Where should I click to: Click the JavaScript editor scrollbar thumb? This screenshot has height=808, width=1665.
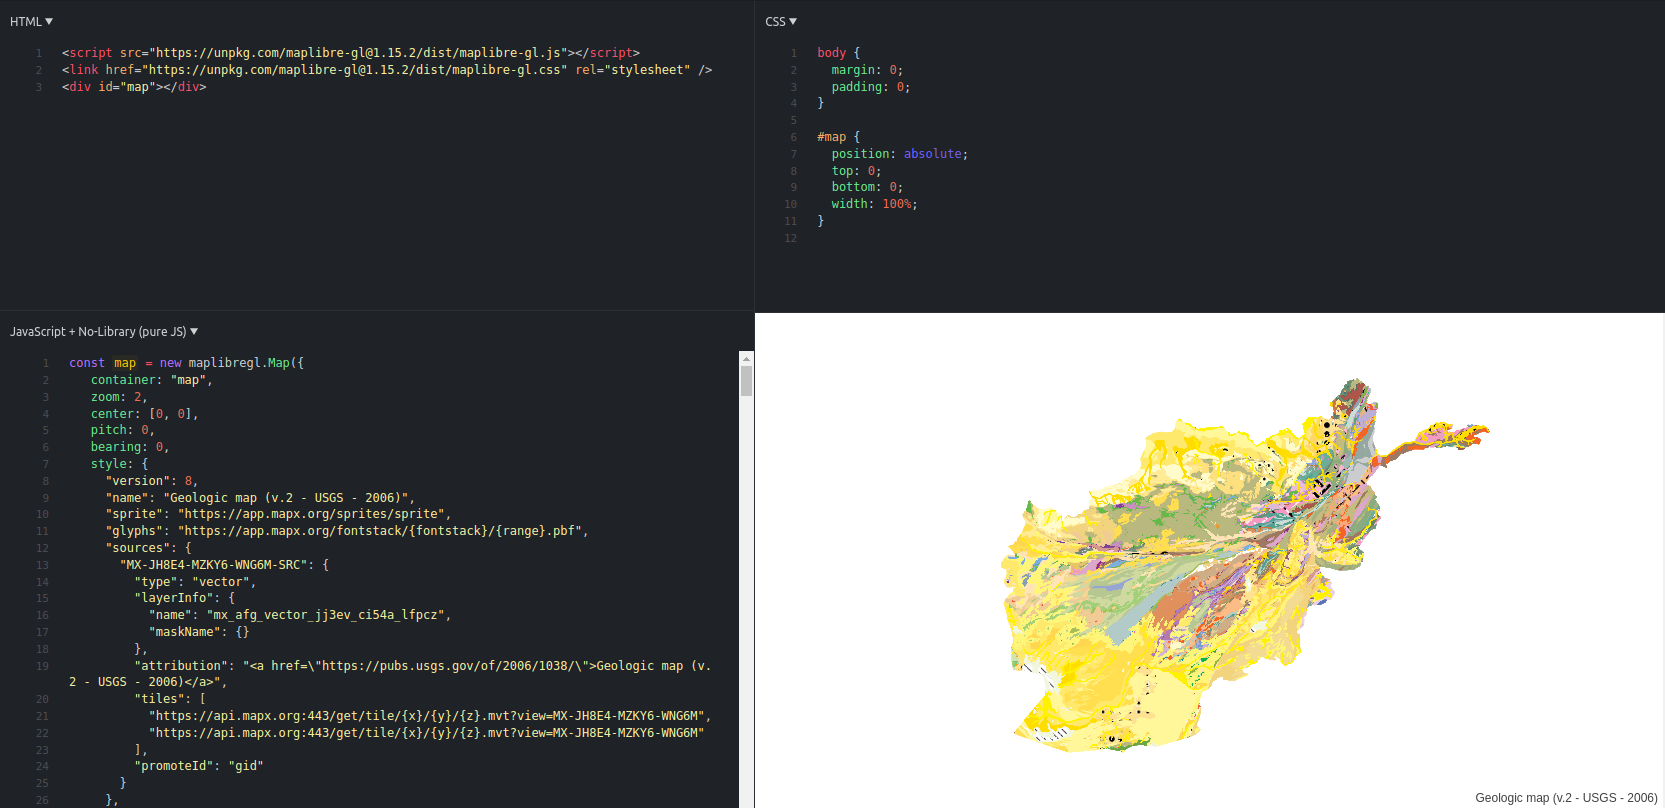pos(746,381)
